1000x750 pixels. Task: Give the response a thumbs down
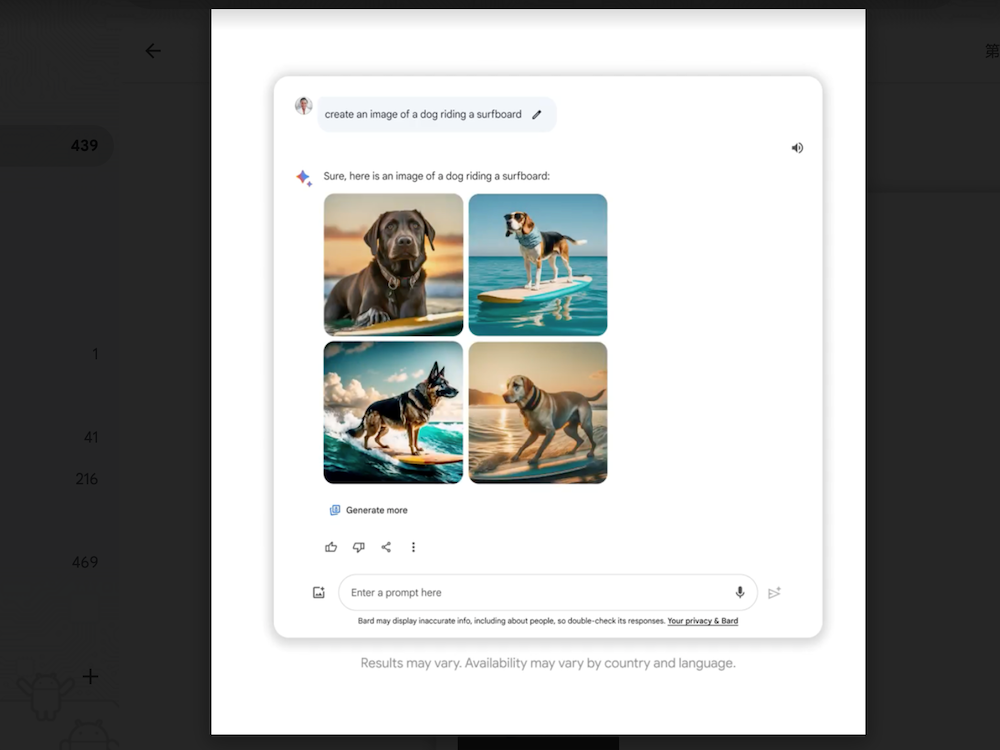point(358,547)
